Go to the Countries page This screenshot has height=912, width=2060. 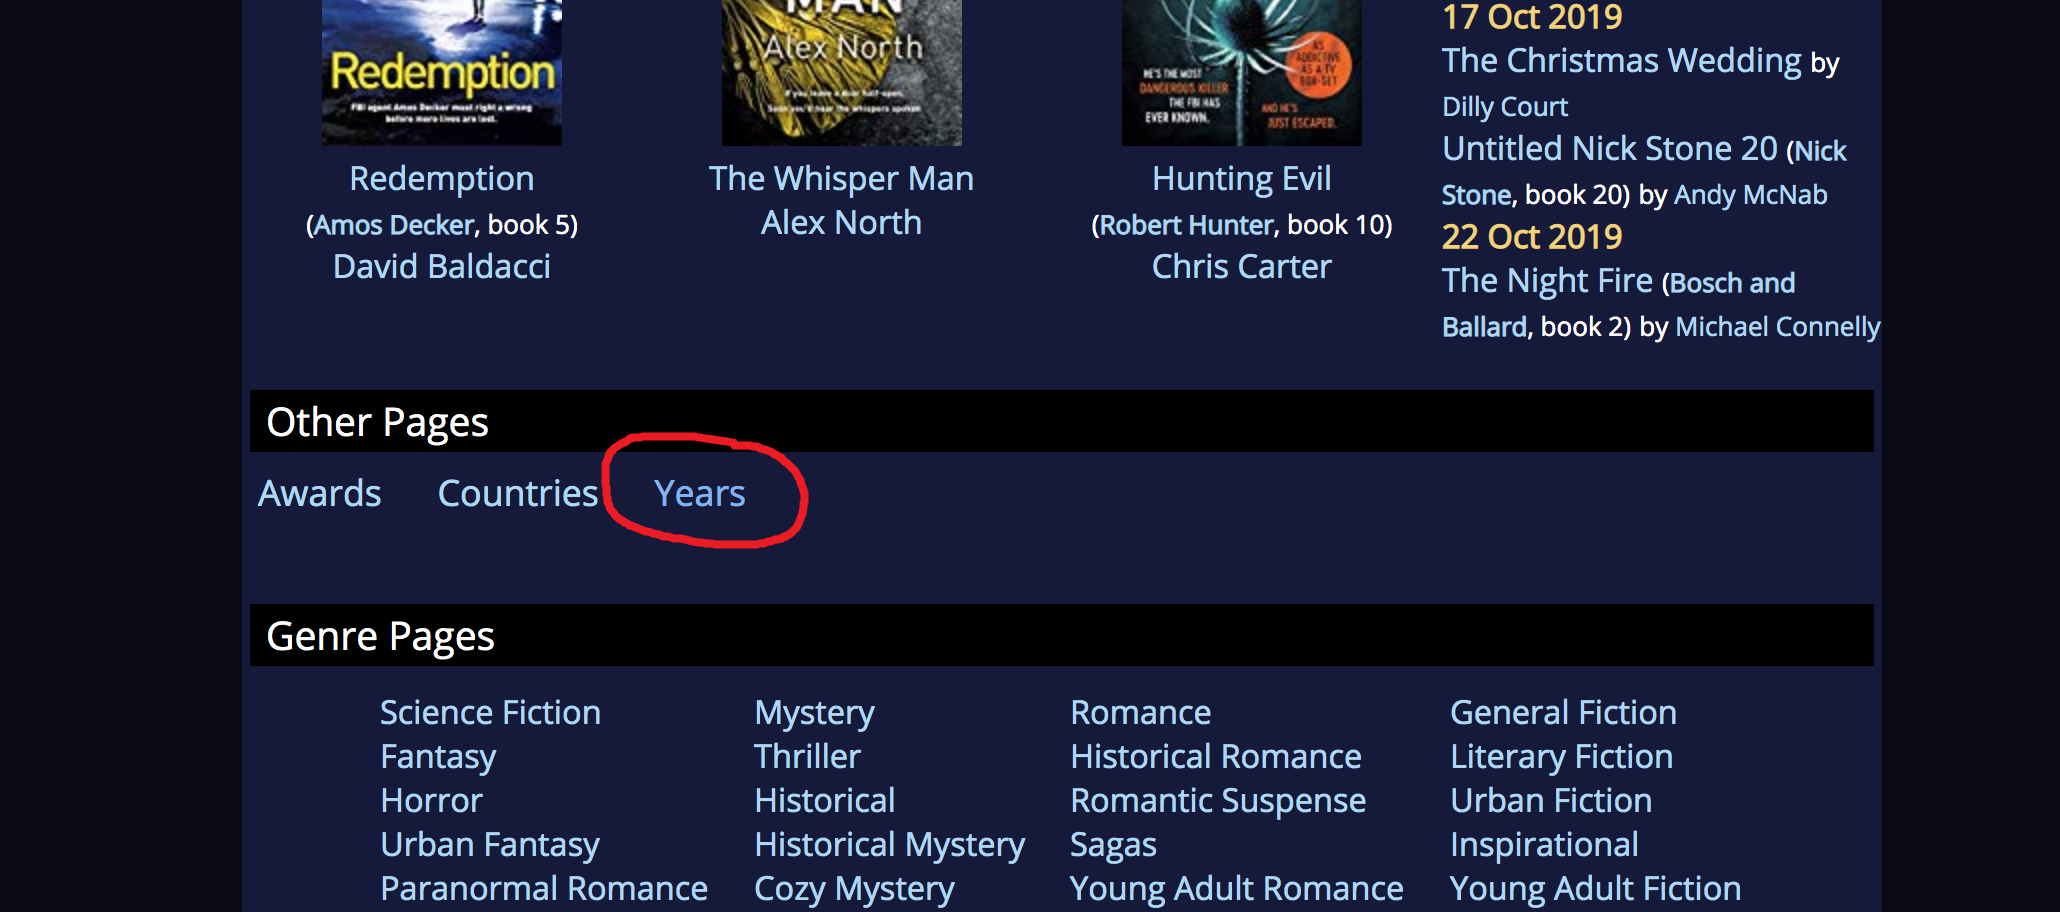(518, 493)
